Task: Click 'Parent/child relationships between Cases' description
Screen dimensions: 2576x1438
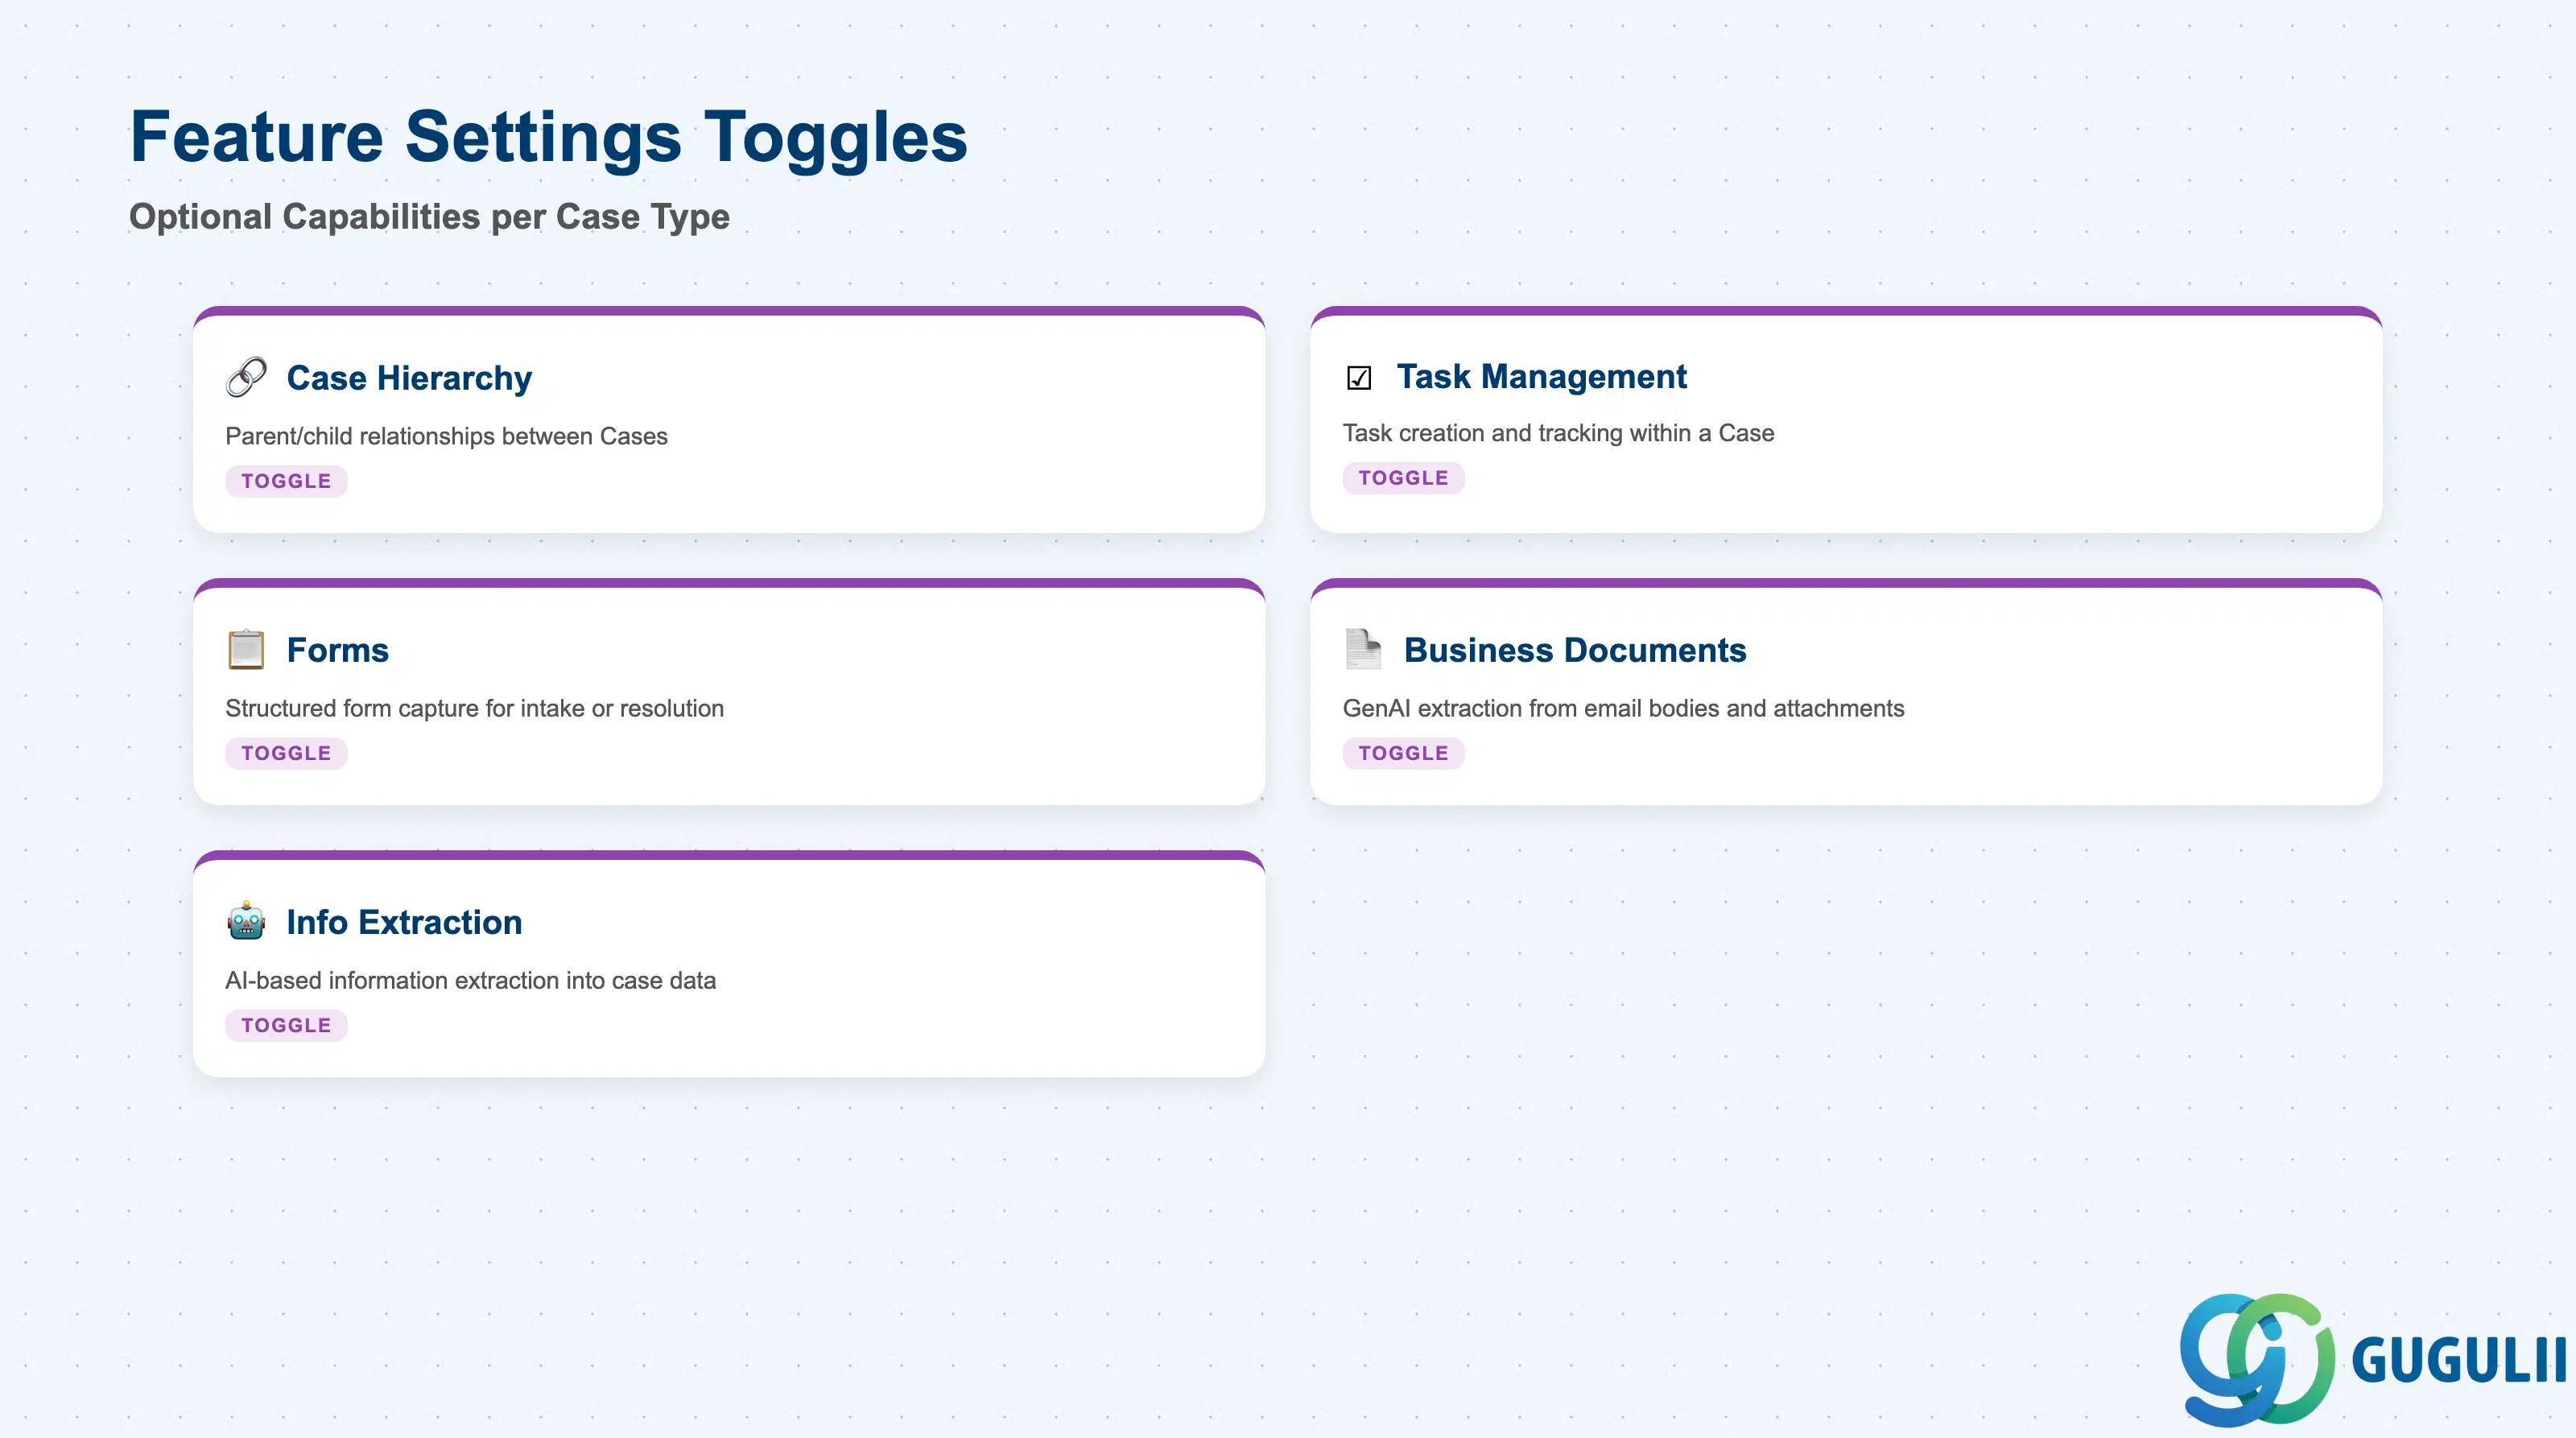Action: pyautogui.click(x=446, y=436)
